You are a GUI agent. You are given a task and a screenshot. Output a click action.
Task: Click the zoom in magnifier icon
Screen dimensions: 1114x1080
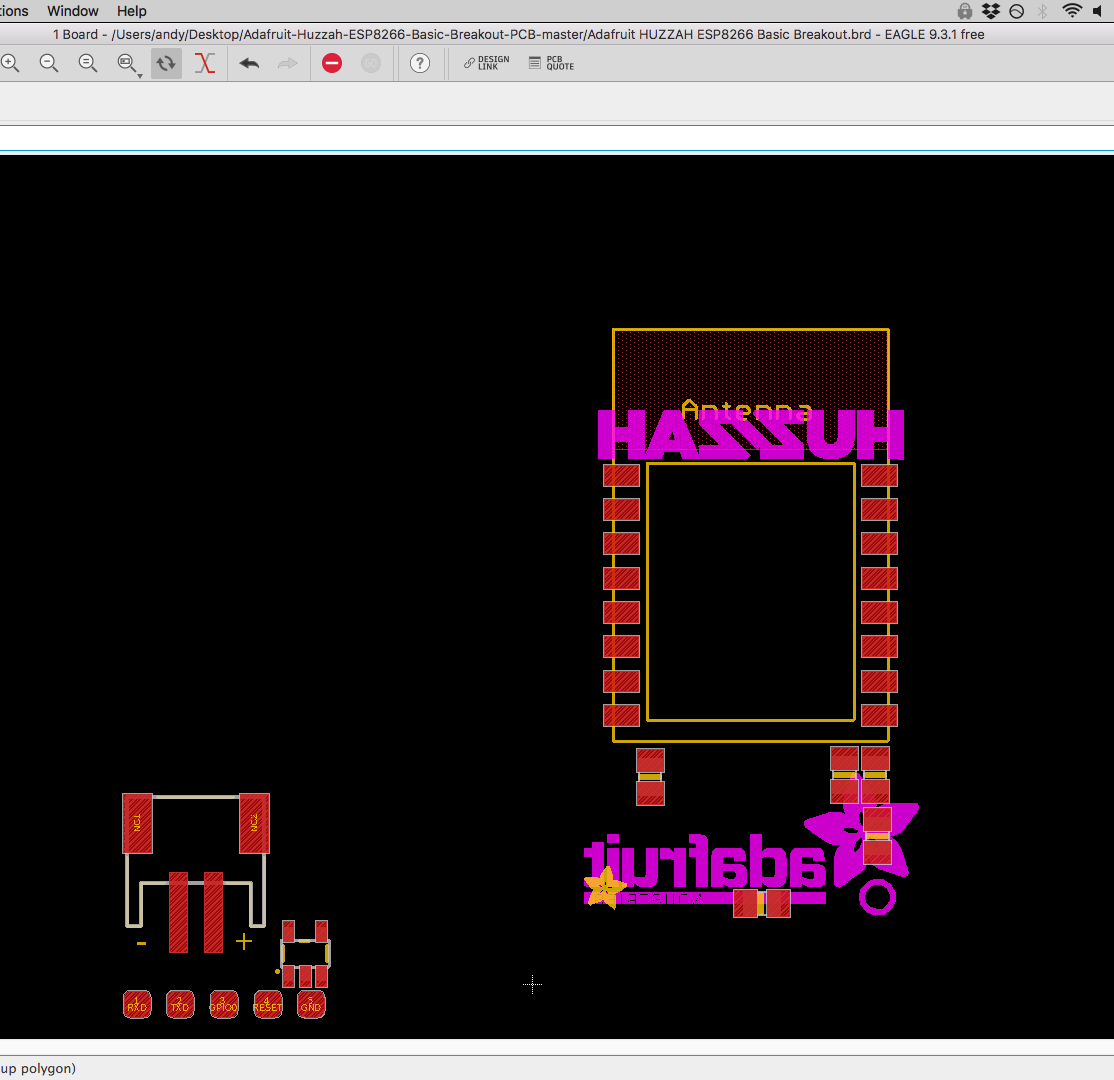(x=10, y=63)
